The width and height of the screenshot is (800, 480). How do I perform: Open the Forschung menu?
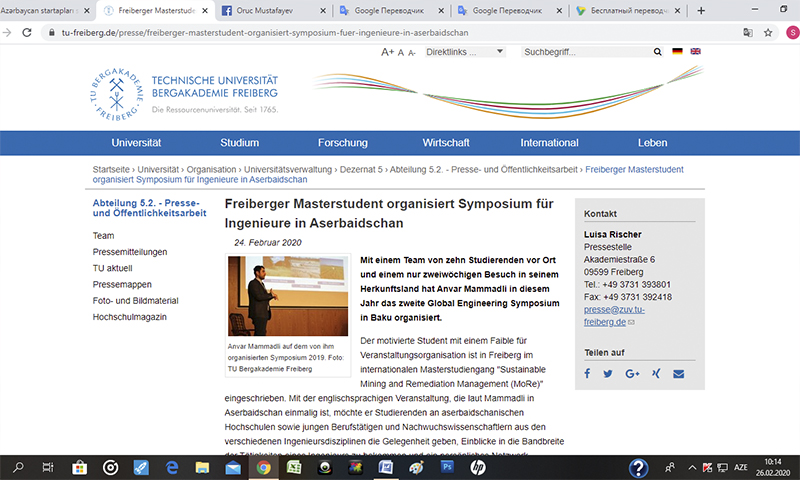[x=343, y=143]
